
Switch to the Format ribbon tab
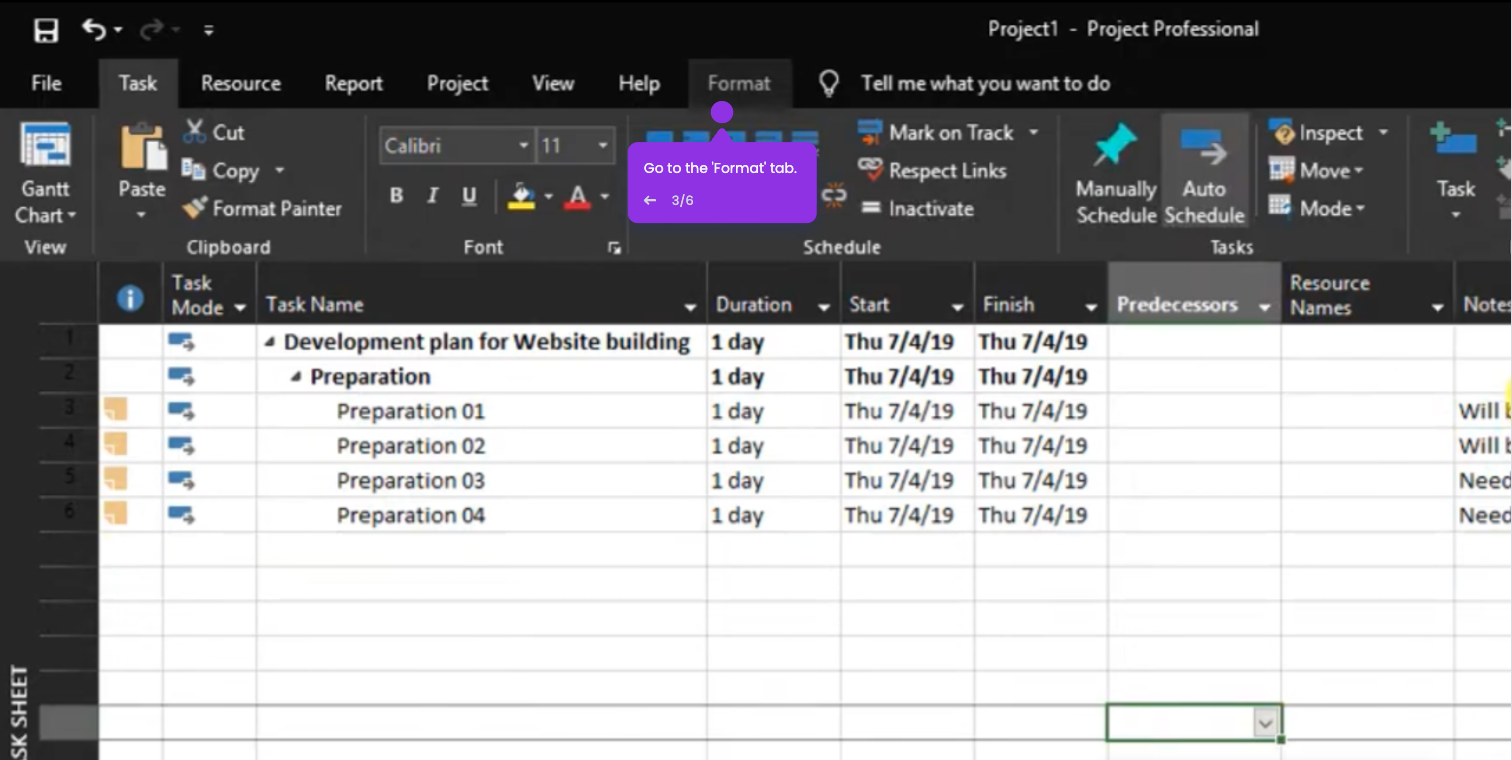click(x=739, y=84)
